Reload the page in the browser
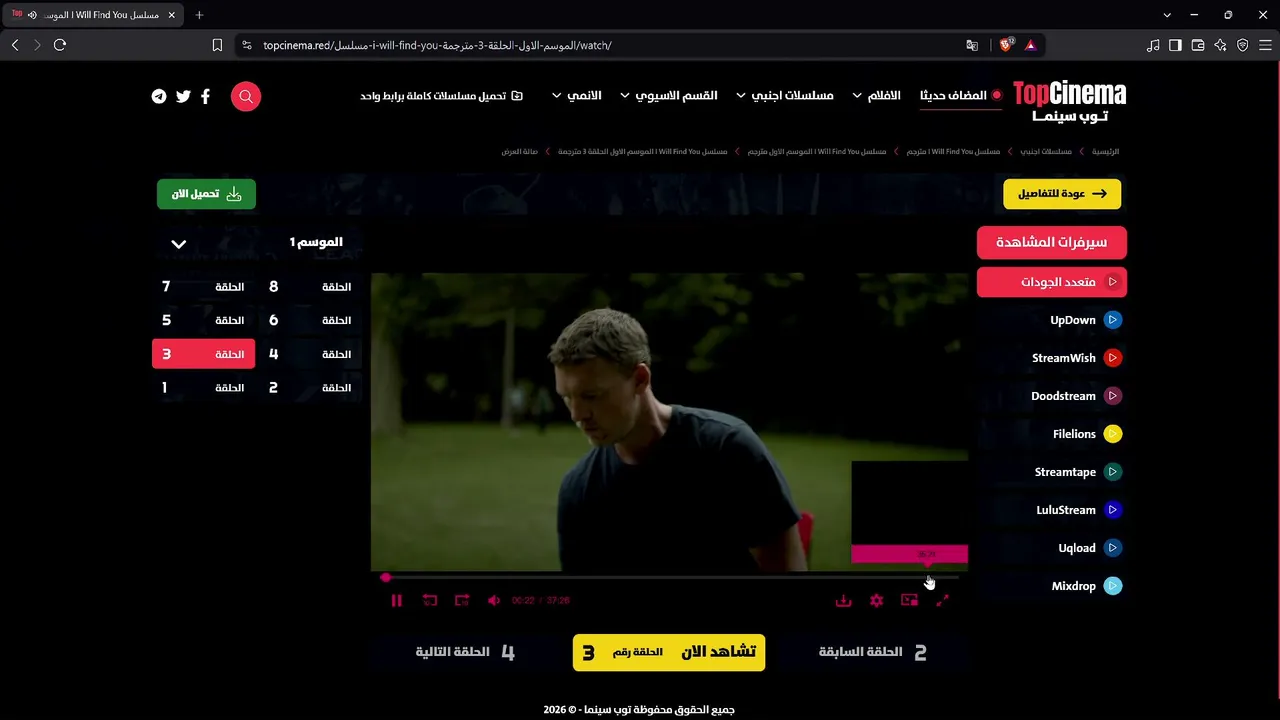 pos(60,45)
